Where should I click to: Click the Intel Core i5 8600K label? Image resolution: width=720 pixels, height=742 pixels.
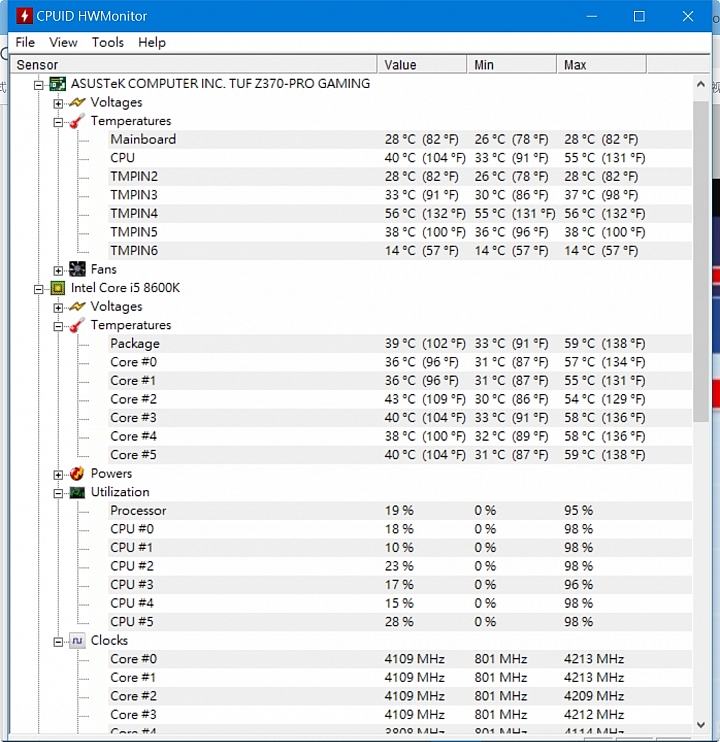pos(125,288)
